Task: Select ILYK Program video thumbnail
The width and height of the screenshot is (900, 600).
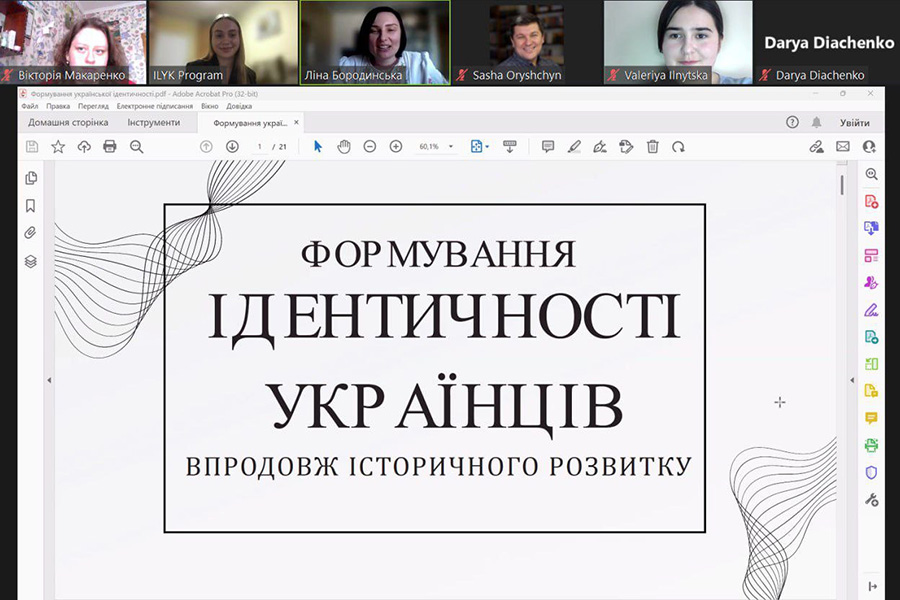Action: tap(223, 42)
